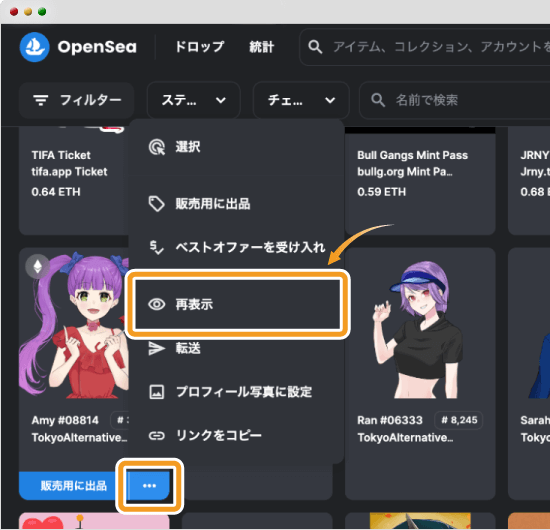Open the Ran #06333 NFT image
This screenshot has height=530, width=550.
420,325
